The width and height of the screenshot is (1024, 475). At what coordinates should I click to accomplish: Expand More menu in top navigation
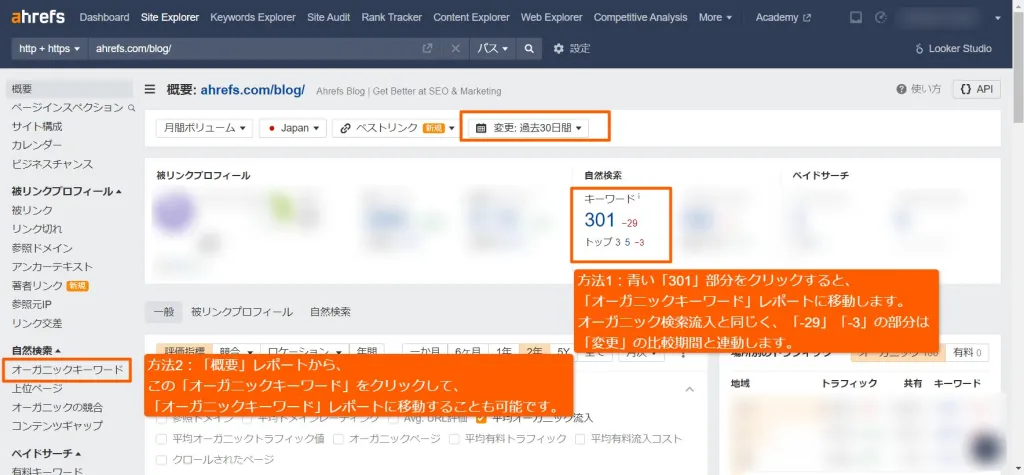pyautogui.click(x=715, y=18)
